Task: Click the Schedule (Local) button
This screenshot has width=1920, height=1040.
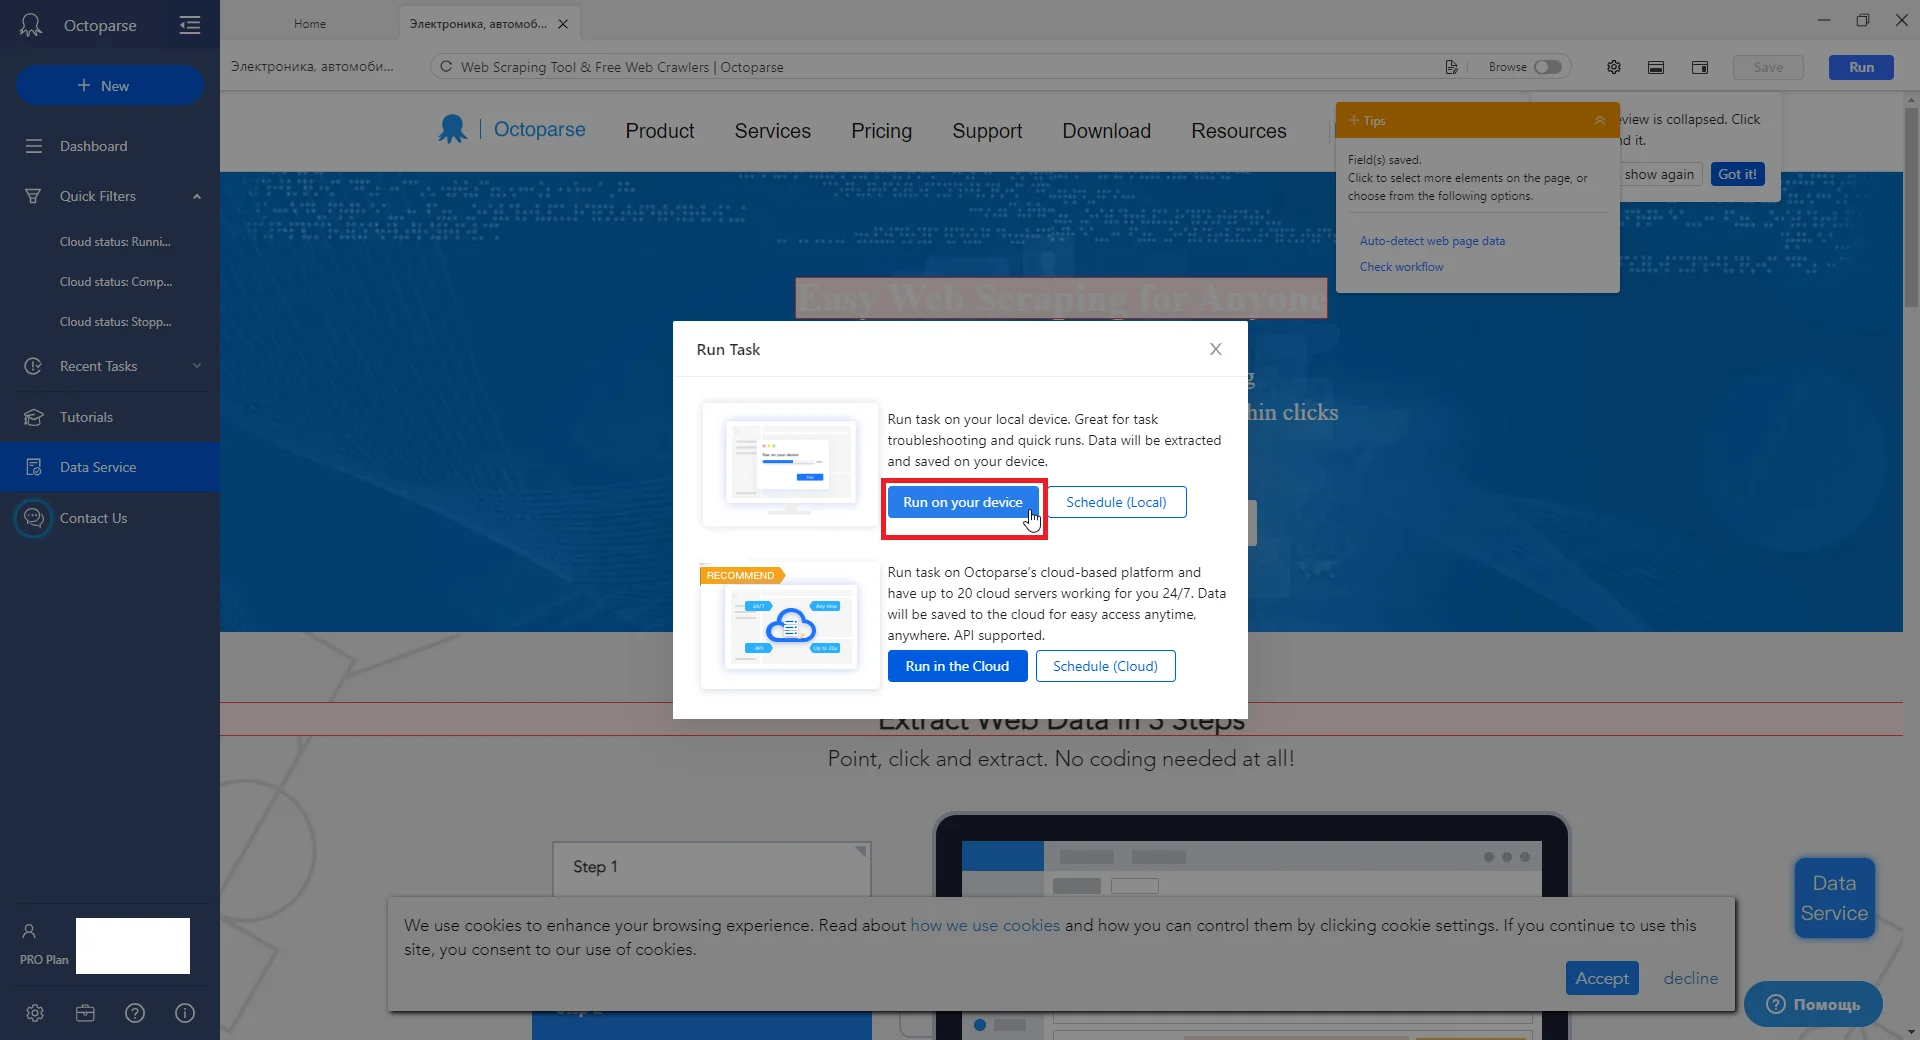Action: [1116, 502]
